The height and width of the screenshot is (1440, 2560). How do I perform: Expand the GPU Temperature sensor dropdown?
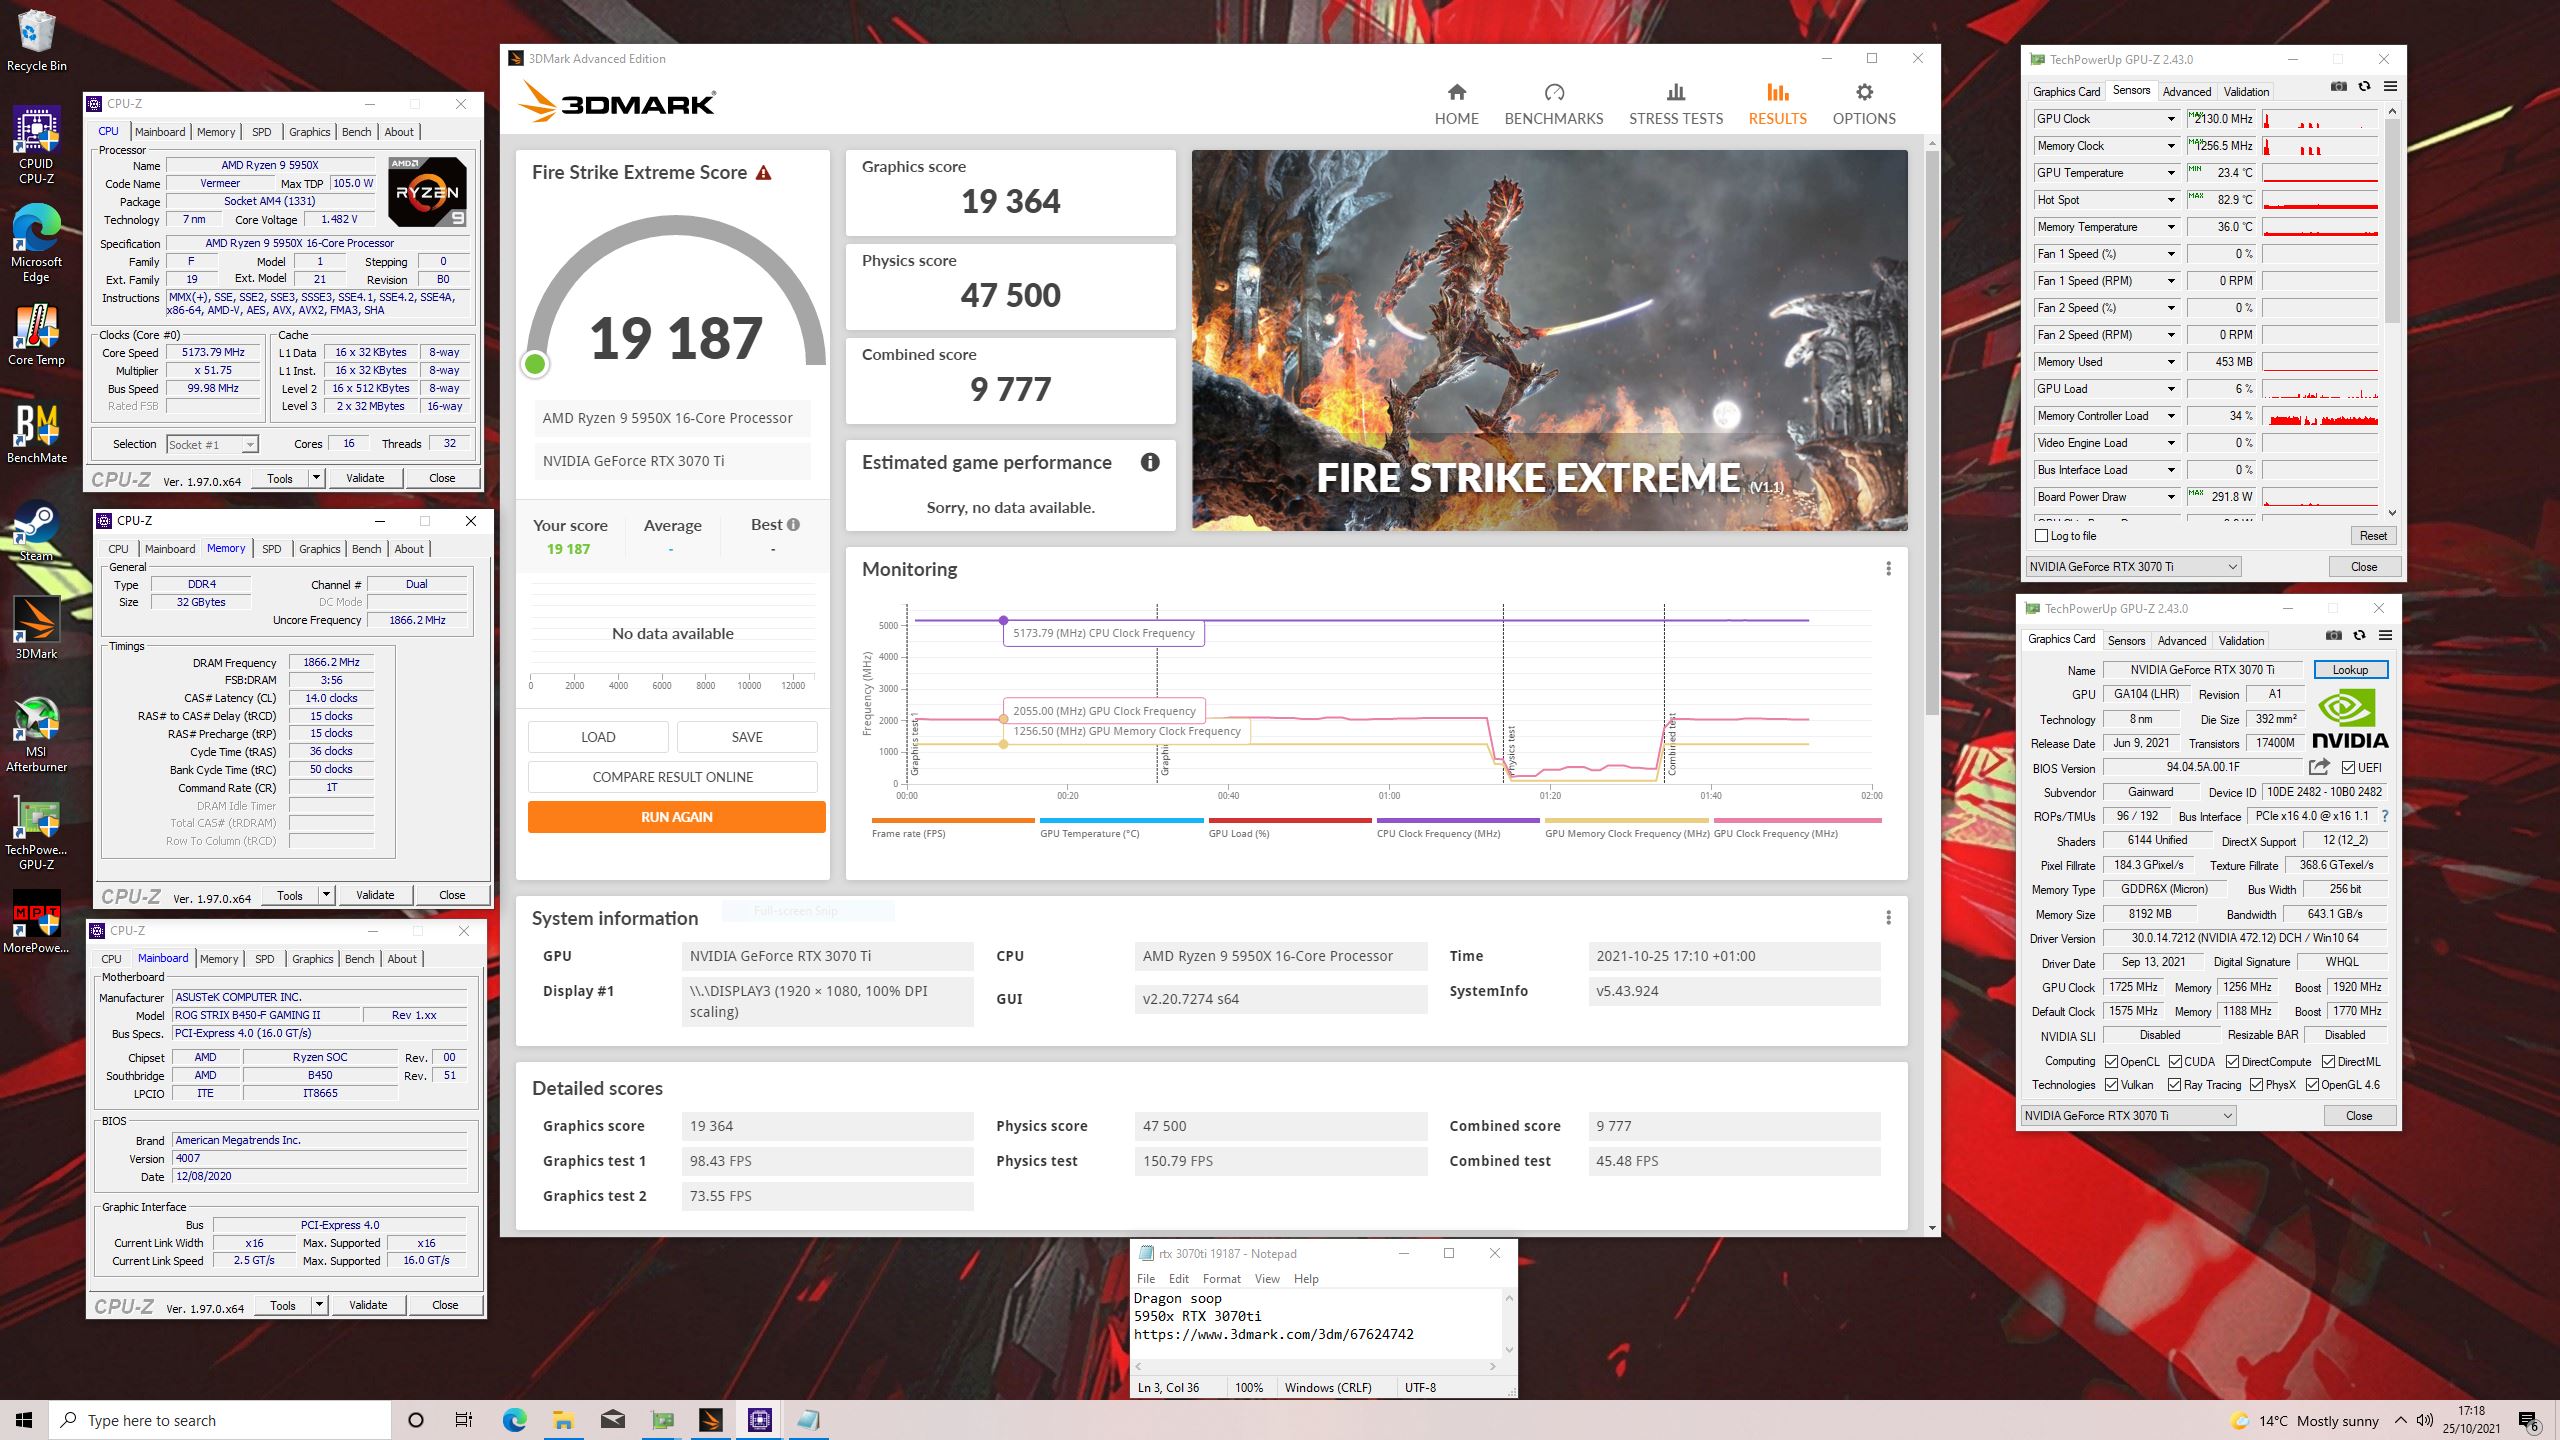(2171, 173)
